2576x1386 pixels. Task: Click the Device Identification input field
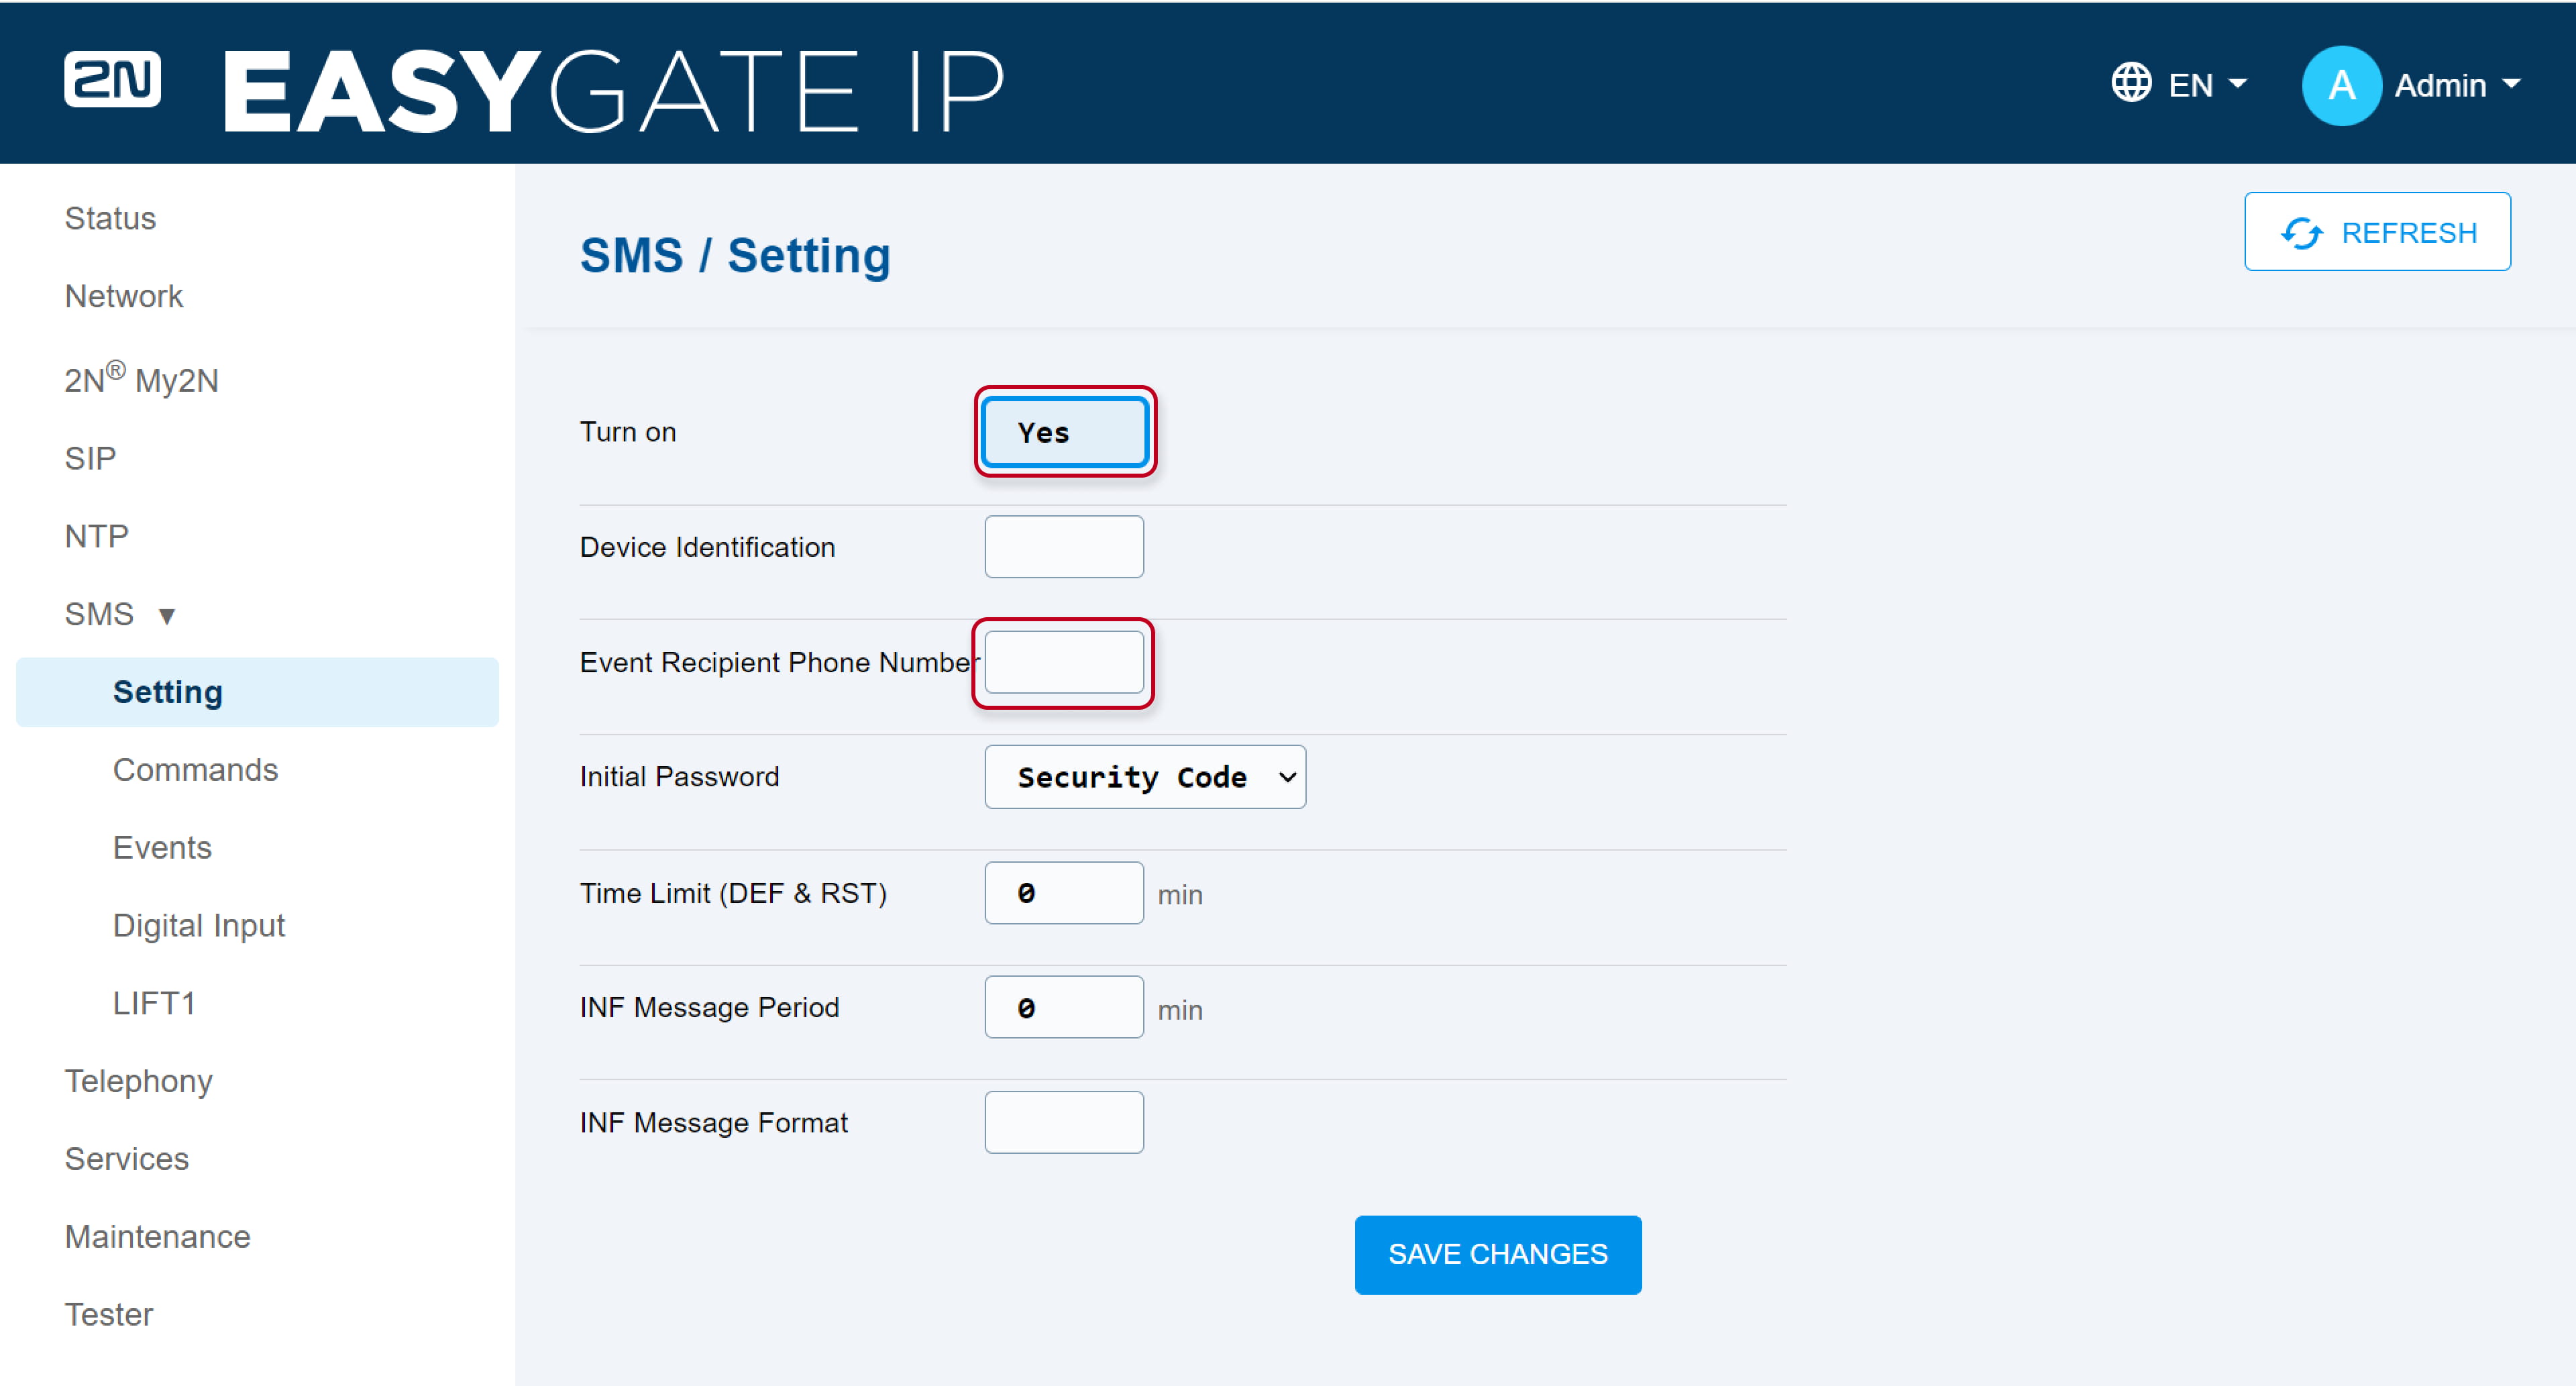(x=1064, y=547)
